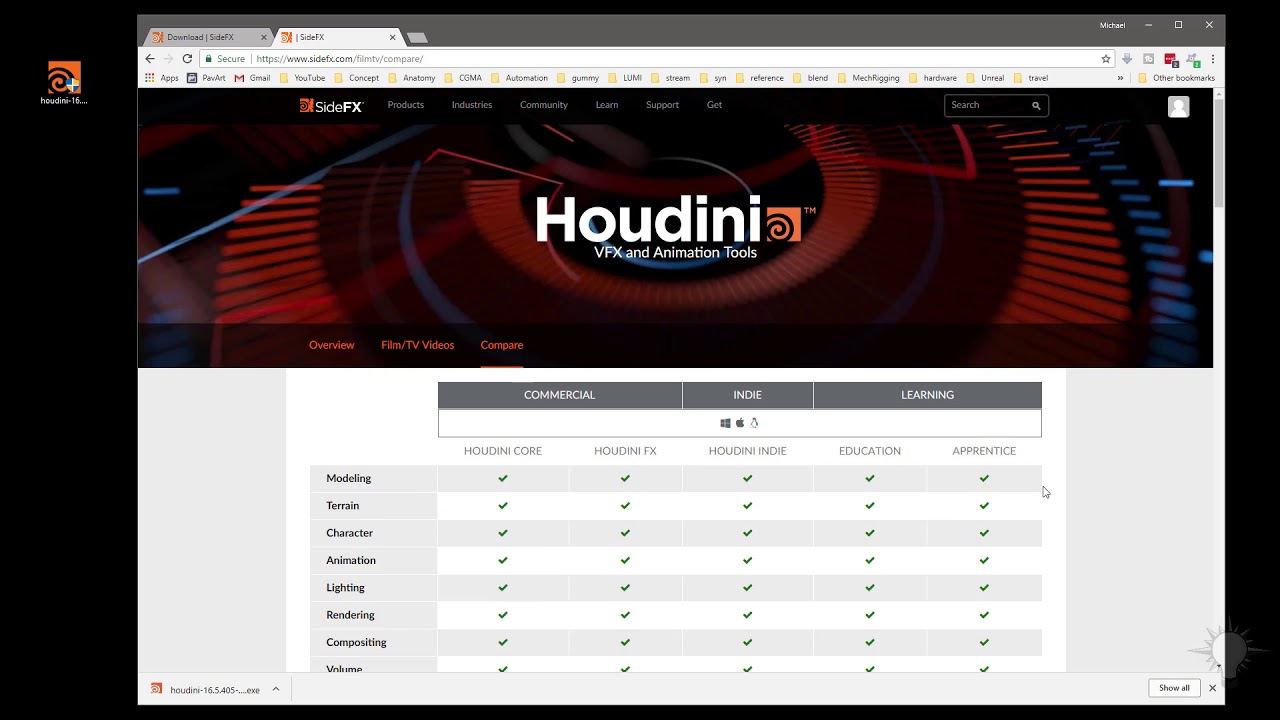Go back with the browser back arrow

coord(150,59)
